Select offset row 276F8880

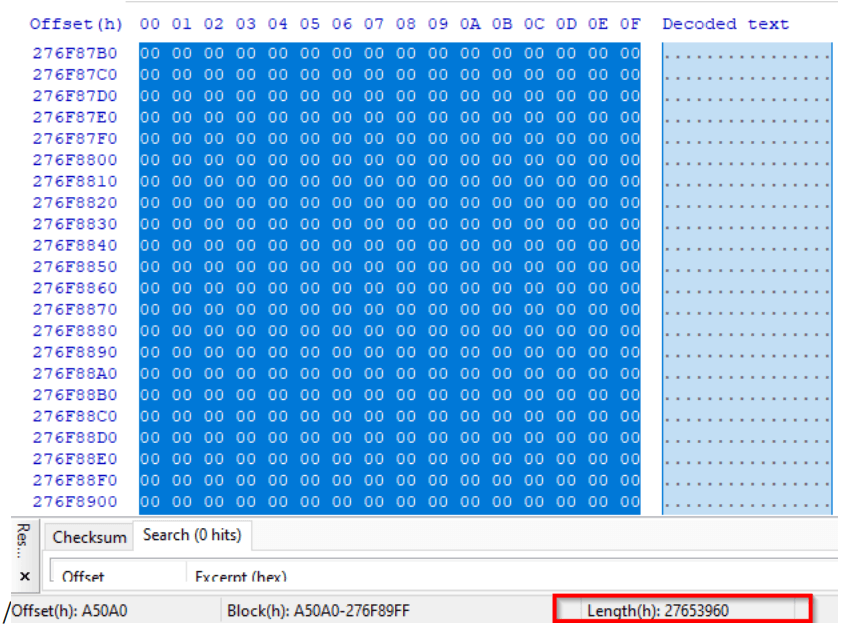[x=75, y=331]
